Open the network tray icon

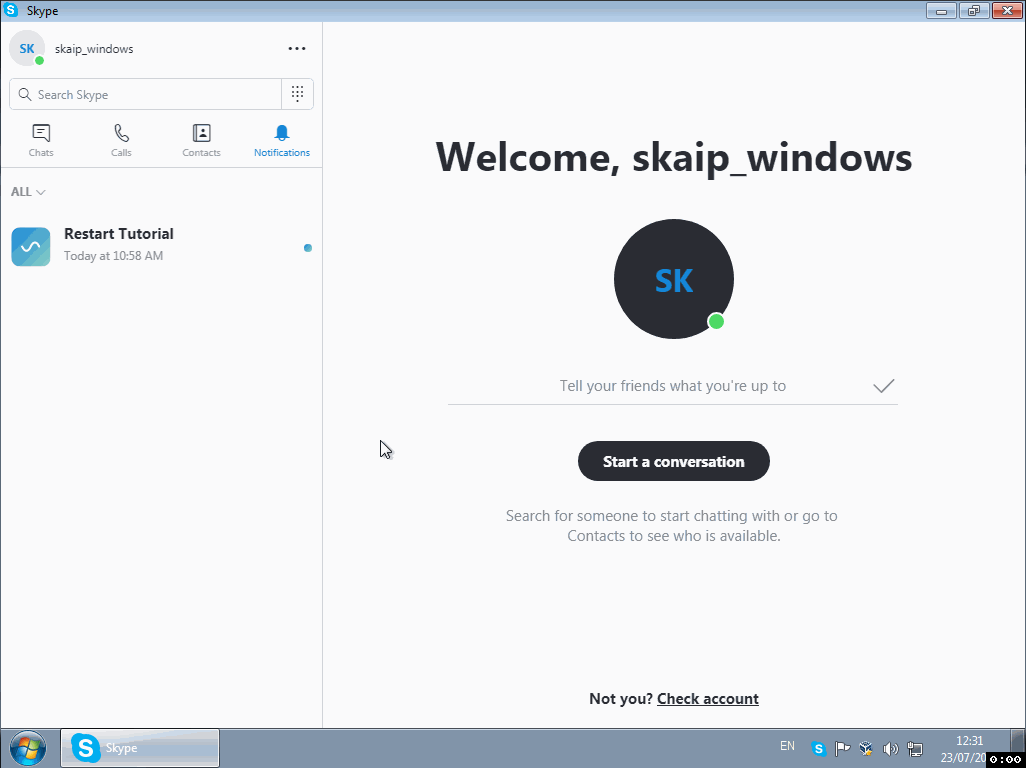(915, 748)
